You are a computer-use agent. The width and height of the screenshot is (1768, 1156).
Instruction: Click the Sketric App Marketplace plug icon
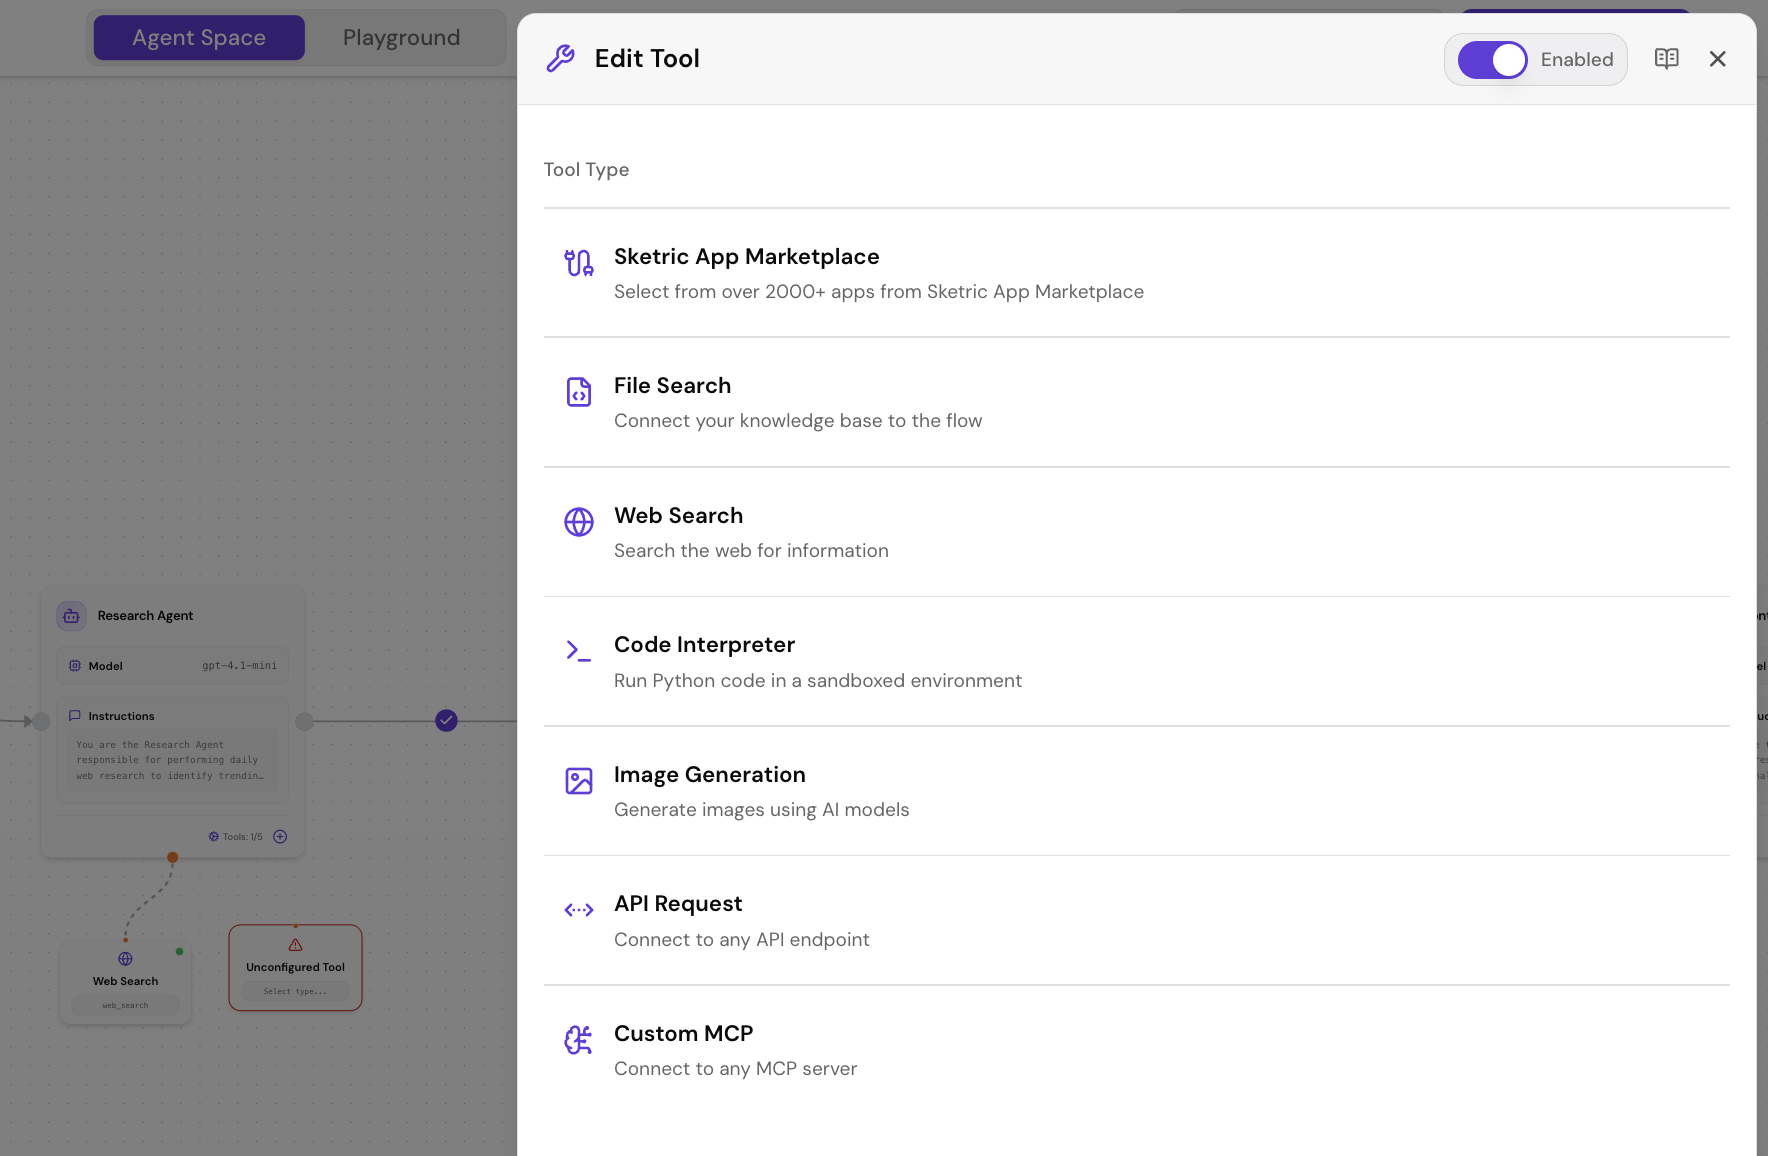[578, 262]
